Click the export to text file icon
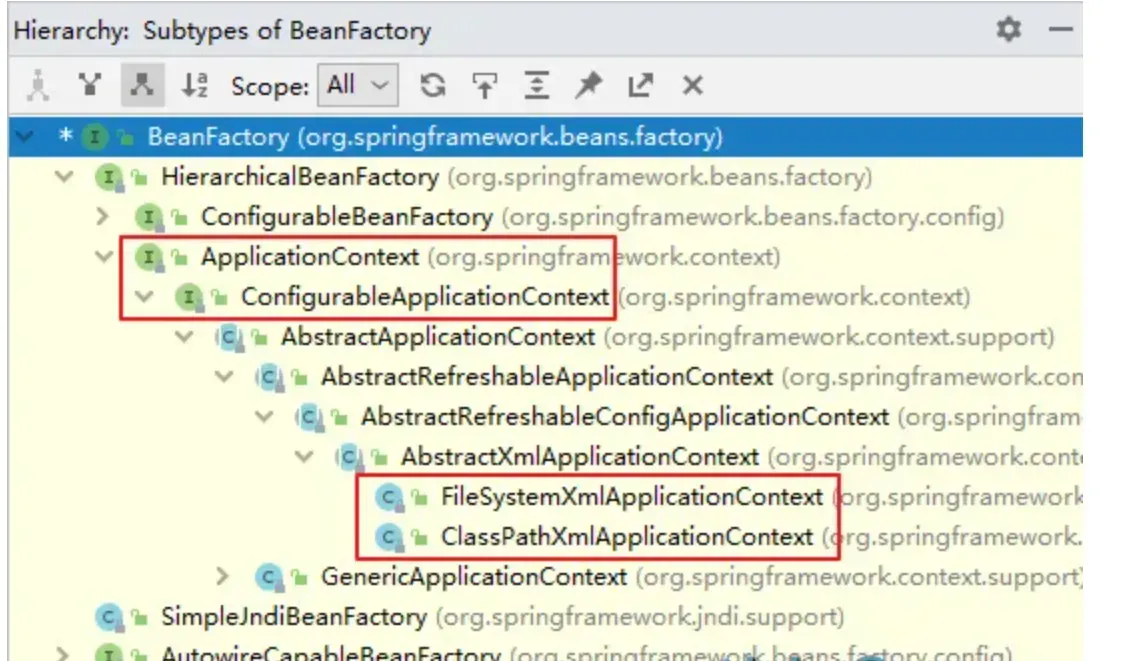 638,86
